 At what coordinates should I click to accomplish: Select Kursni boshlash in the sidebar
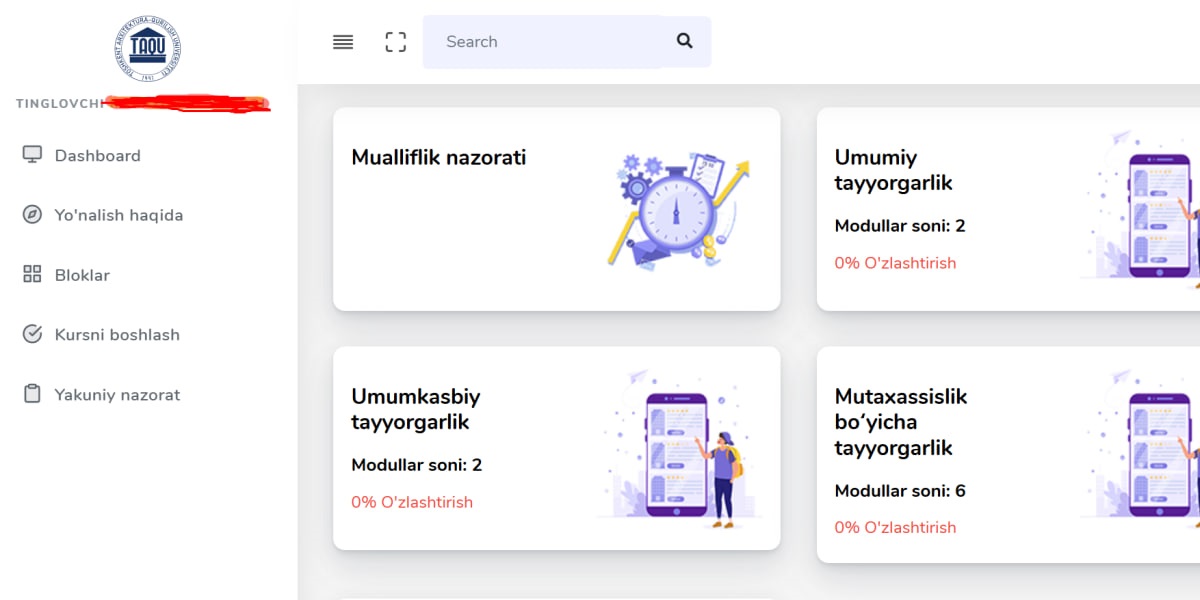[117, 335]
